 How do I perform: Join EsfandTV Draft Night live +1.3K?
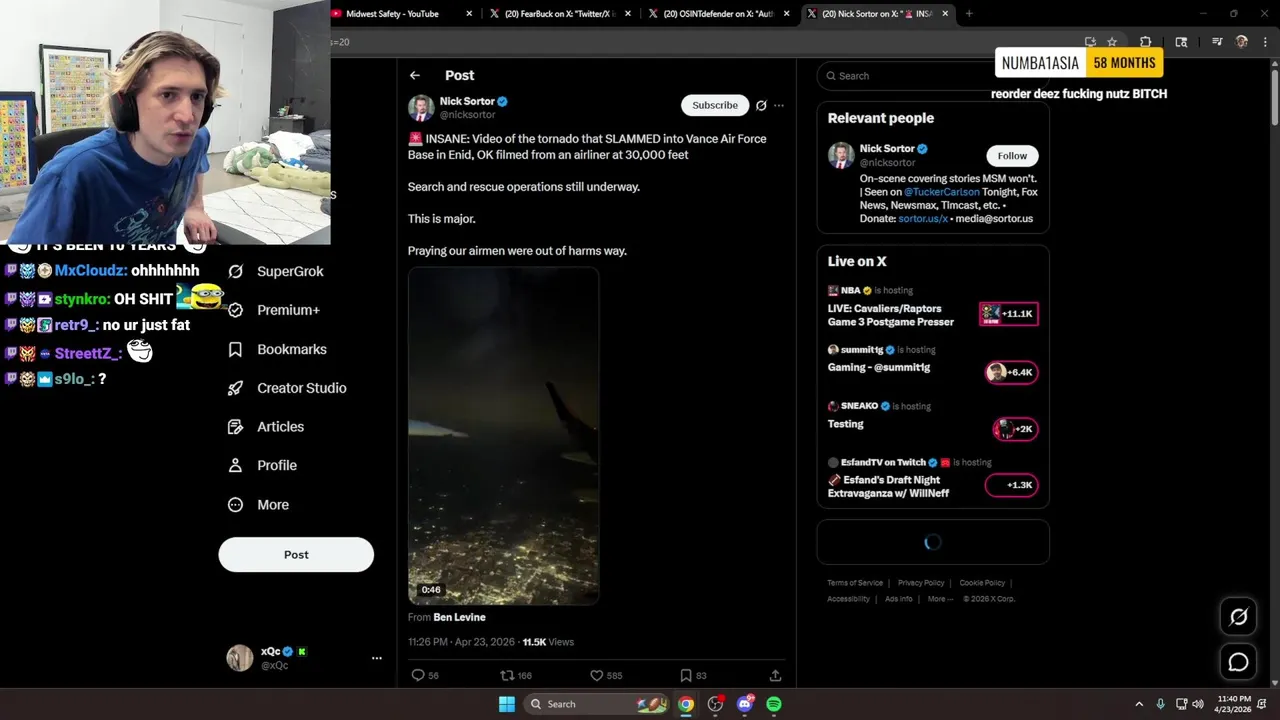pyautogui.click(x=1011, y=485)
